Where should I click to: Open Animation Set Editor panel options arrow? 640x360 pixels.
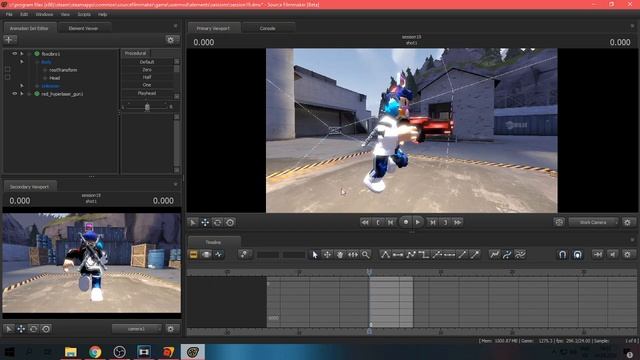[176, 26]
